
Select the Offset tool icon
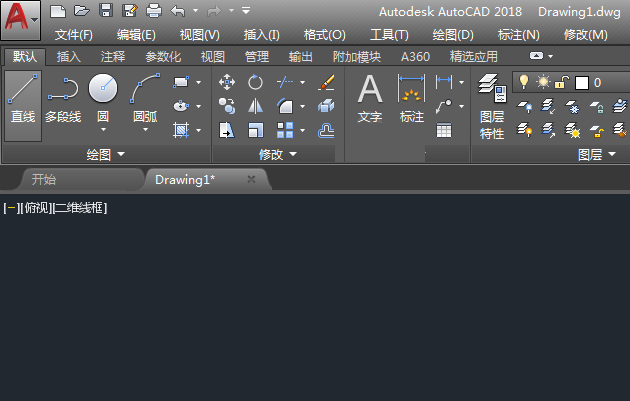tap(326, 130)
